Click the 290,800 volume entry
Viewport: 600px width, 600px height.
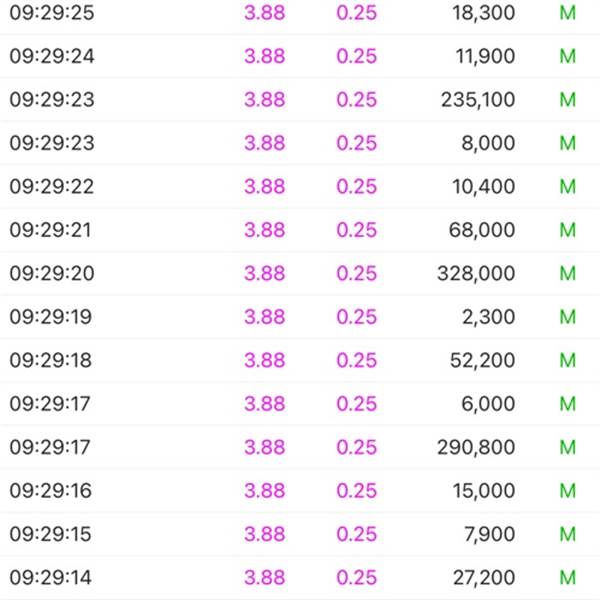(x=476, y=447)
